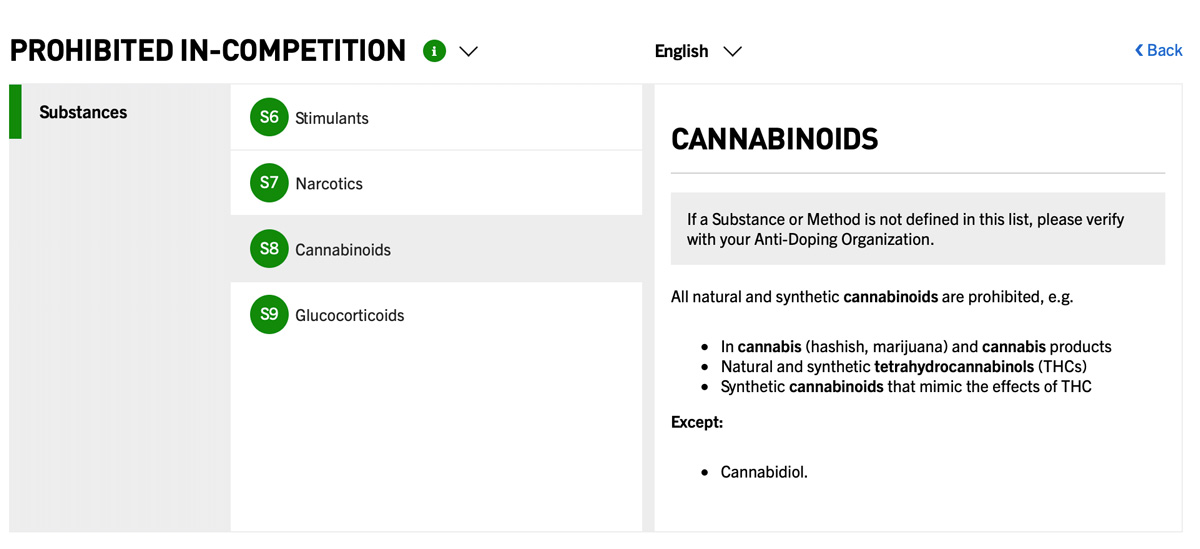The width and height of the screenshot is (1200, 549).
Task: Select the Cannabinoids category row
Action: click(436, 249)
